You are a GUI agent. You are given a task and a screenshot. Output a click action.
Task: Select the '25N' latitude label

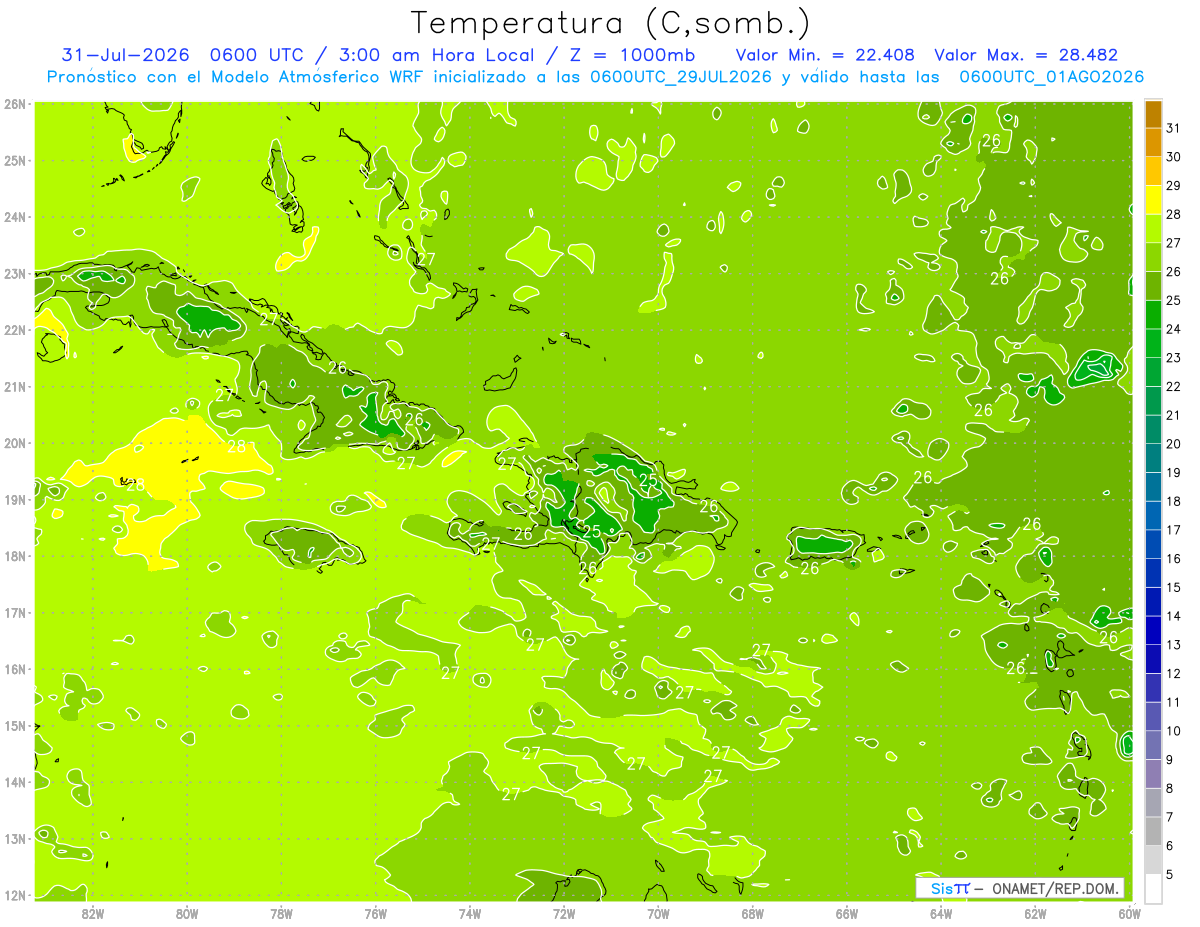click(x=14, y=160)
